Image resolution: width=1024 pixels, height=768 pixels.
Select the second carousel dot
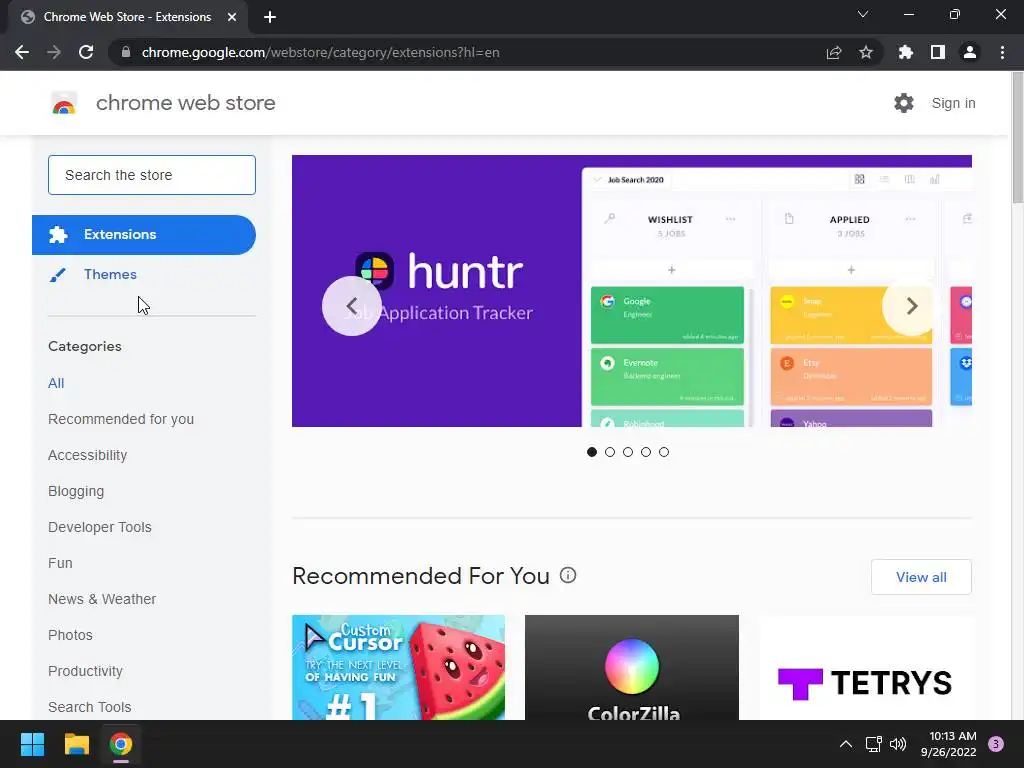tap(610, 452)
